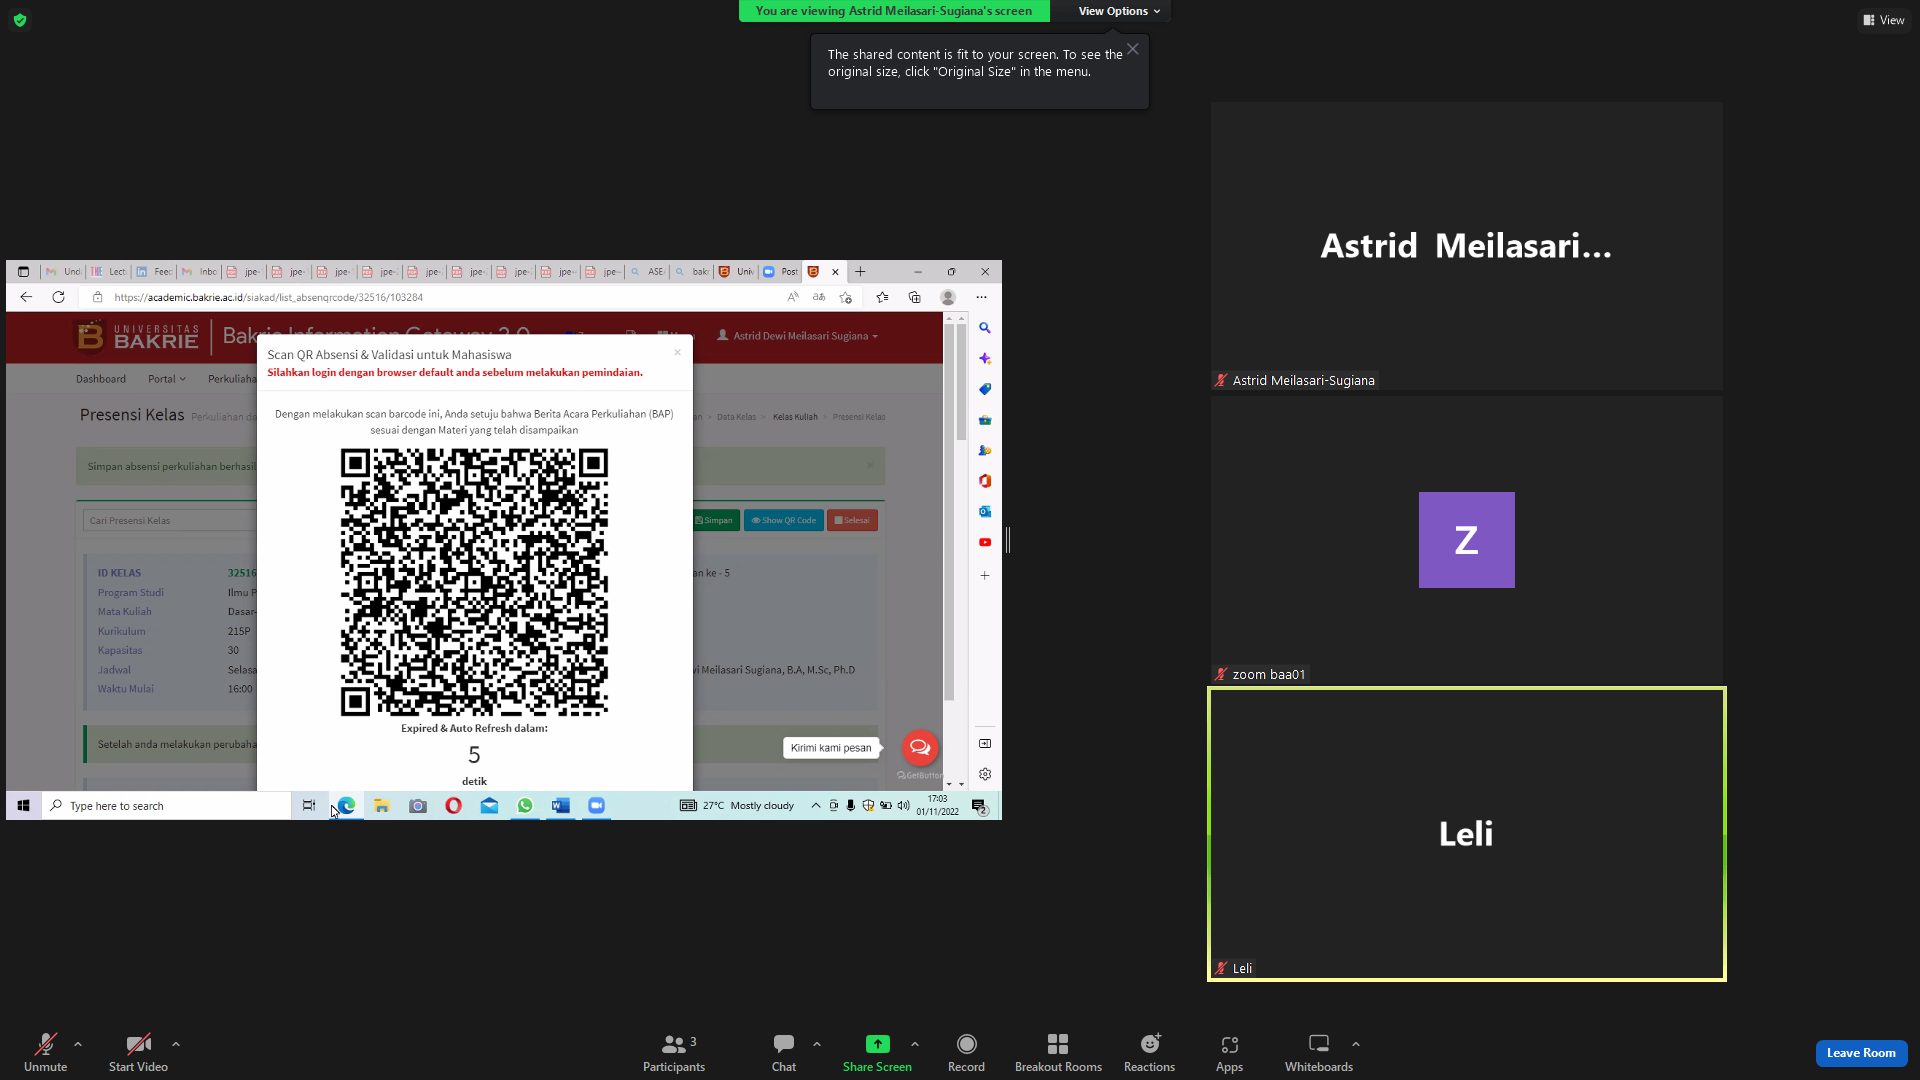Open a new browser tab with plus

tap(860, 272)
